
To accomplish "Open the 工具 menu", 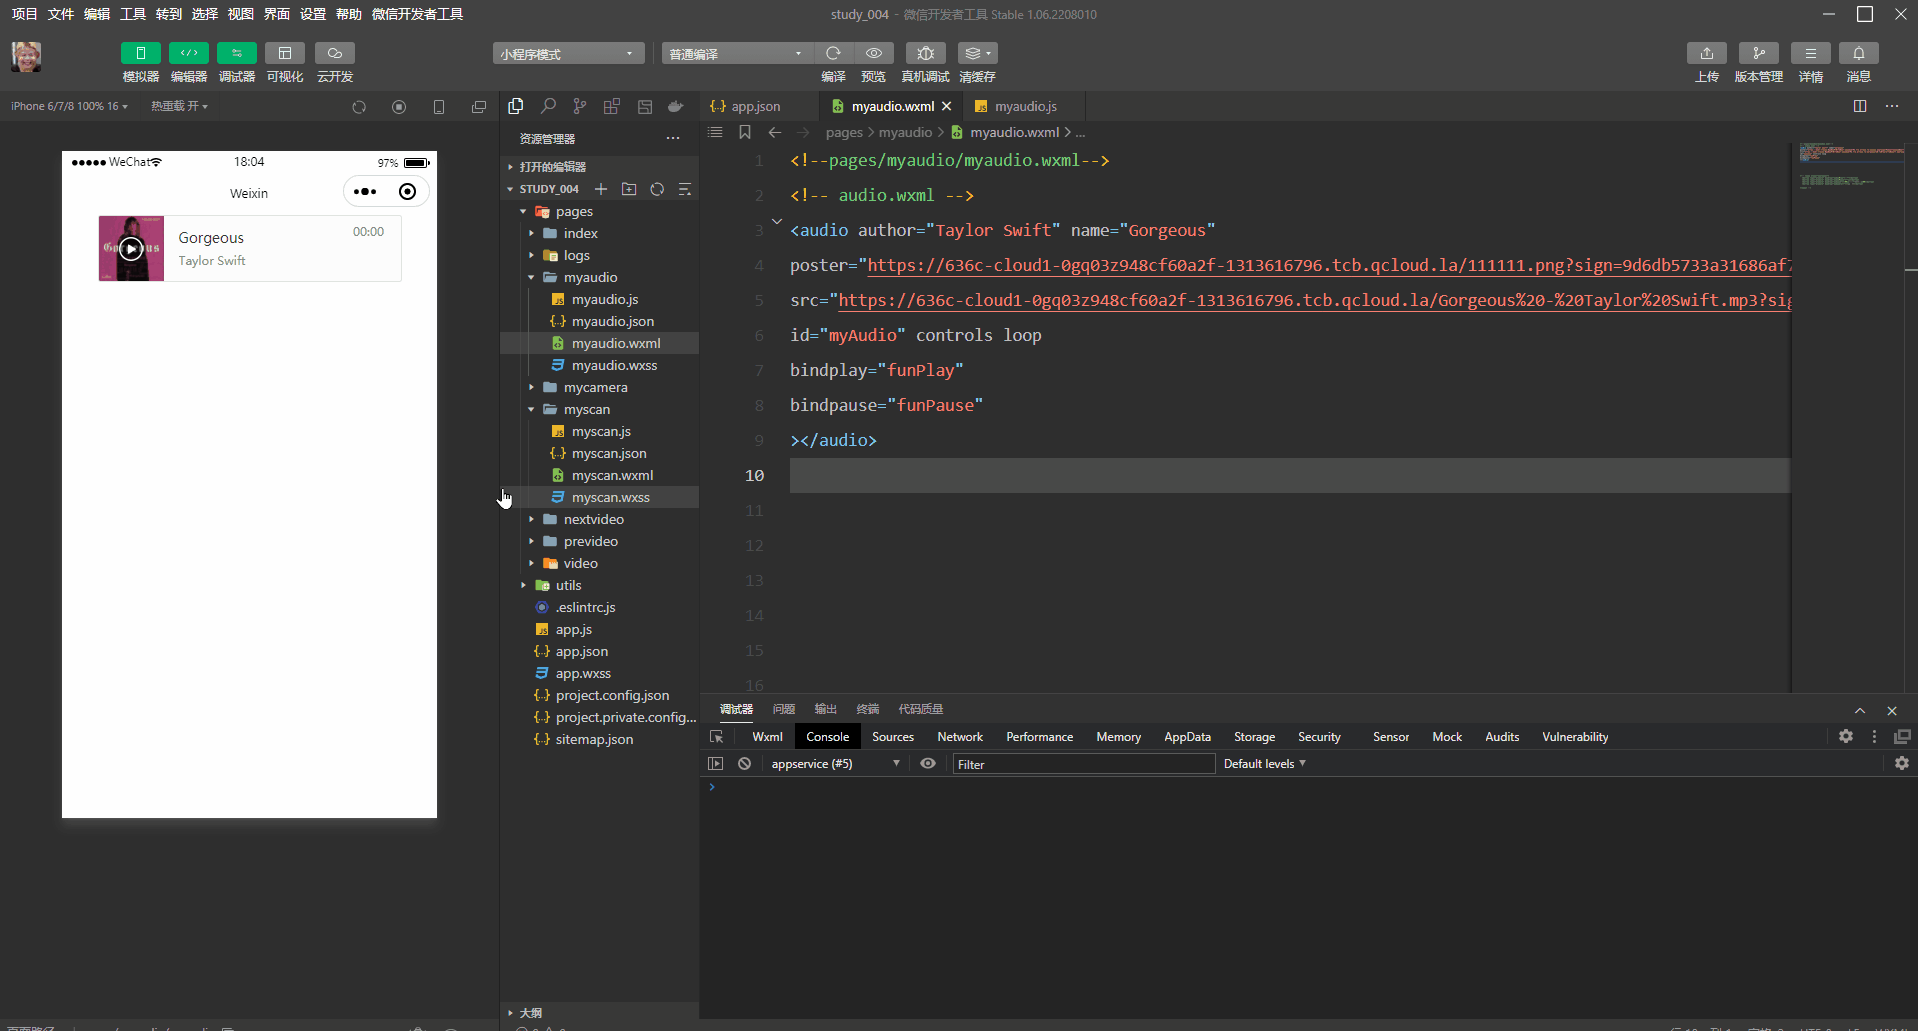I will (x=133, y=14).
